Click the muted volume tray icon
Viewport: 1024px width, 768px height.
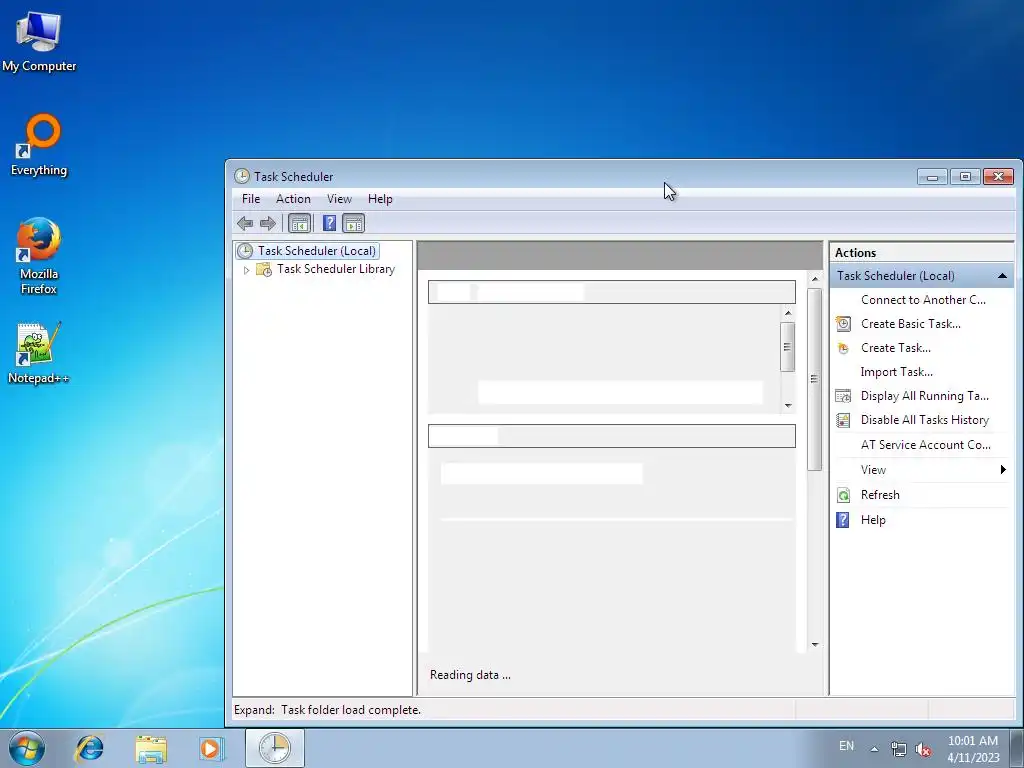pos(923,749)
